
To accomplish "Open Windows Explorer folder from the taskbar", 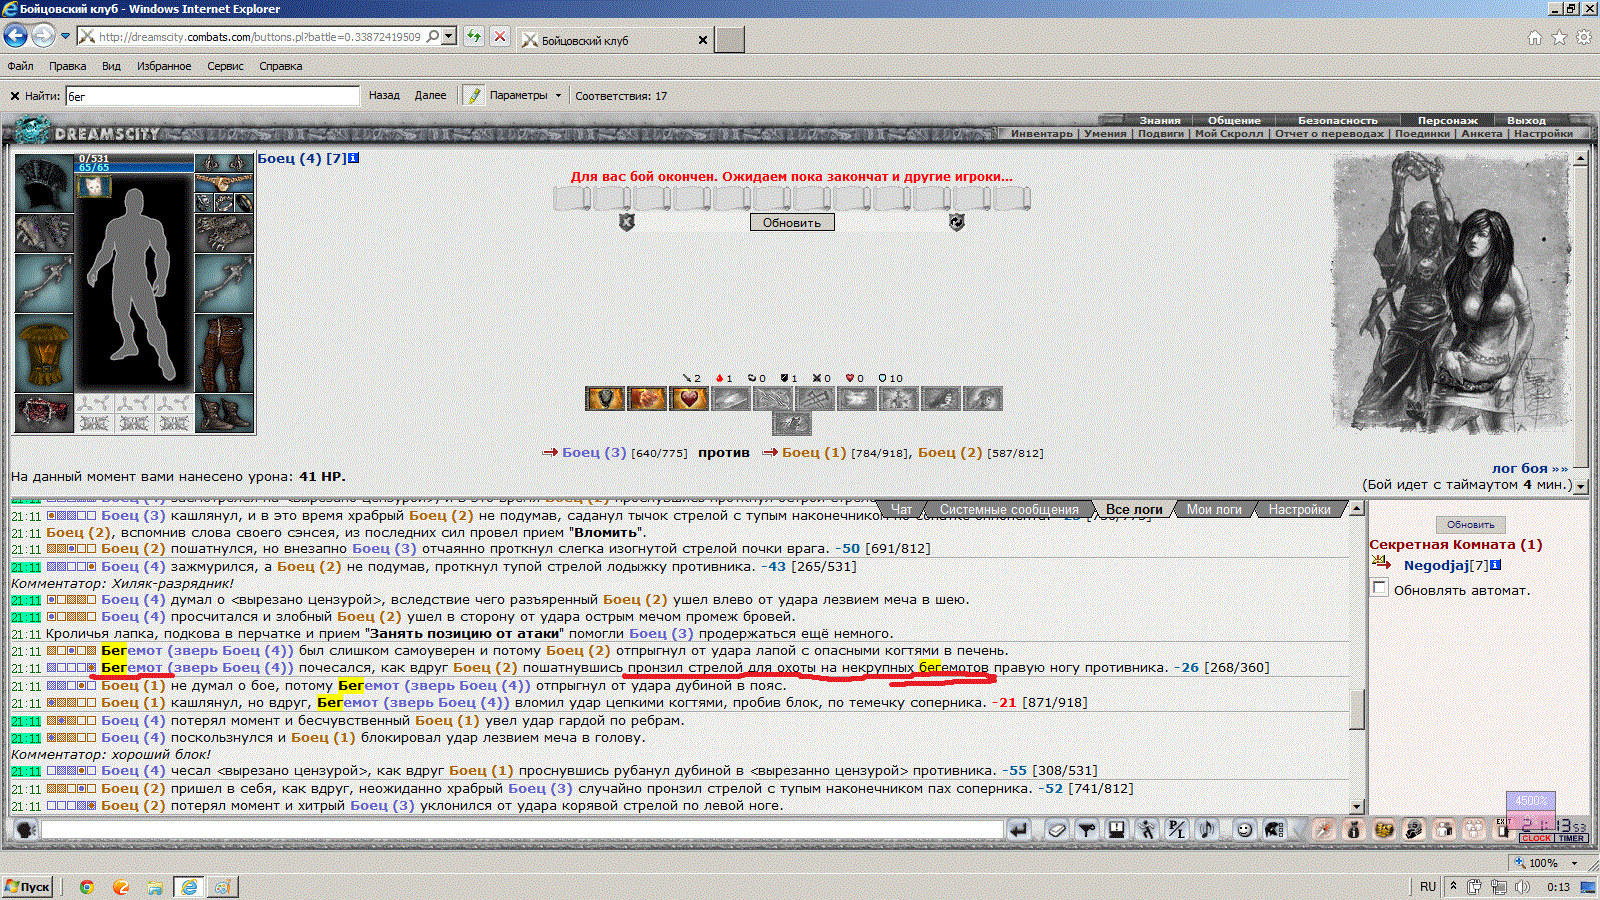I will pyautogui.click(x=155, y=886).
